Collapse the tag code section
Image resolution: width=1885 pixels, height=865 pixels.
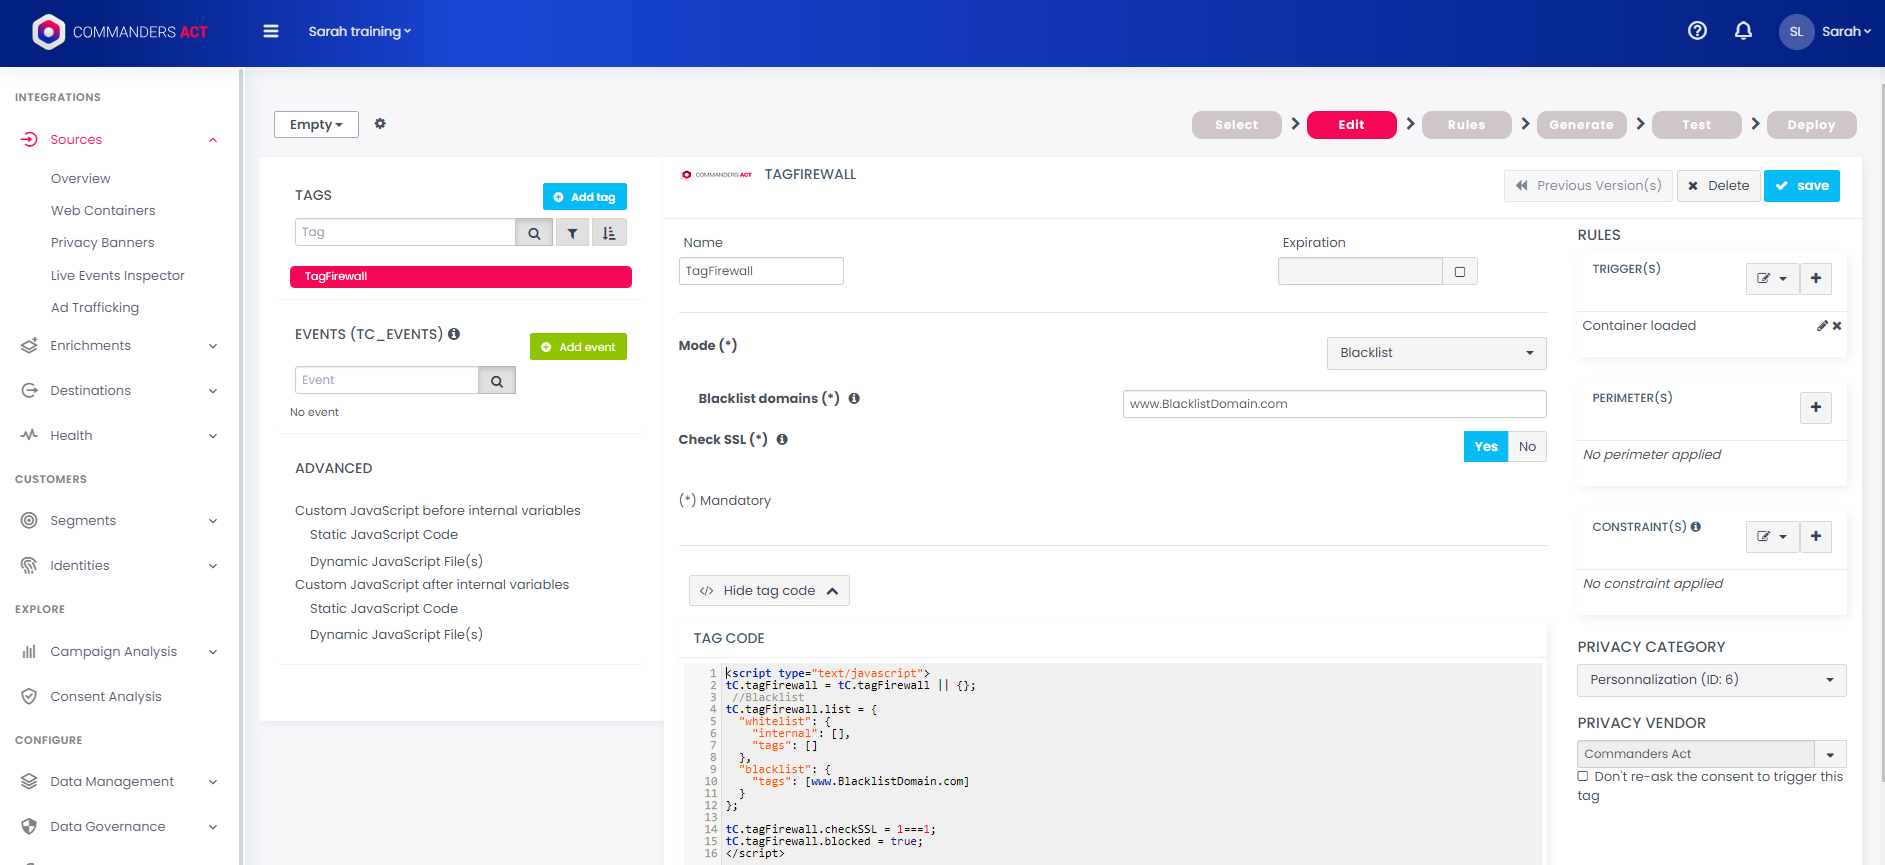(769, 591)
